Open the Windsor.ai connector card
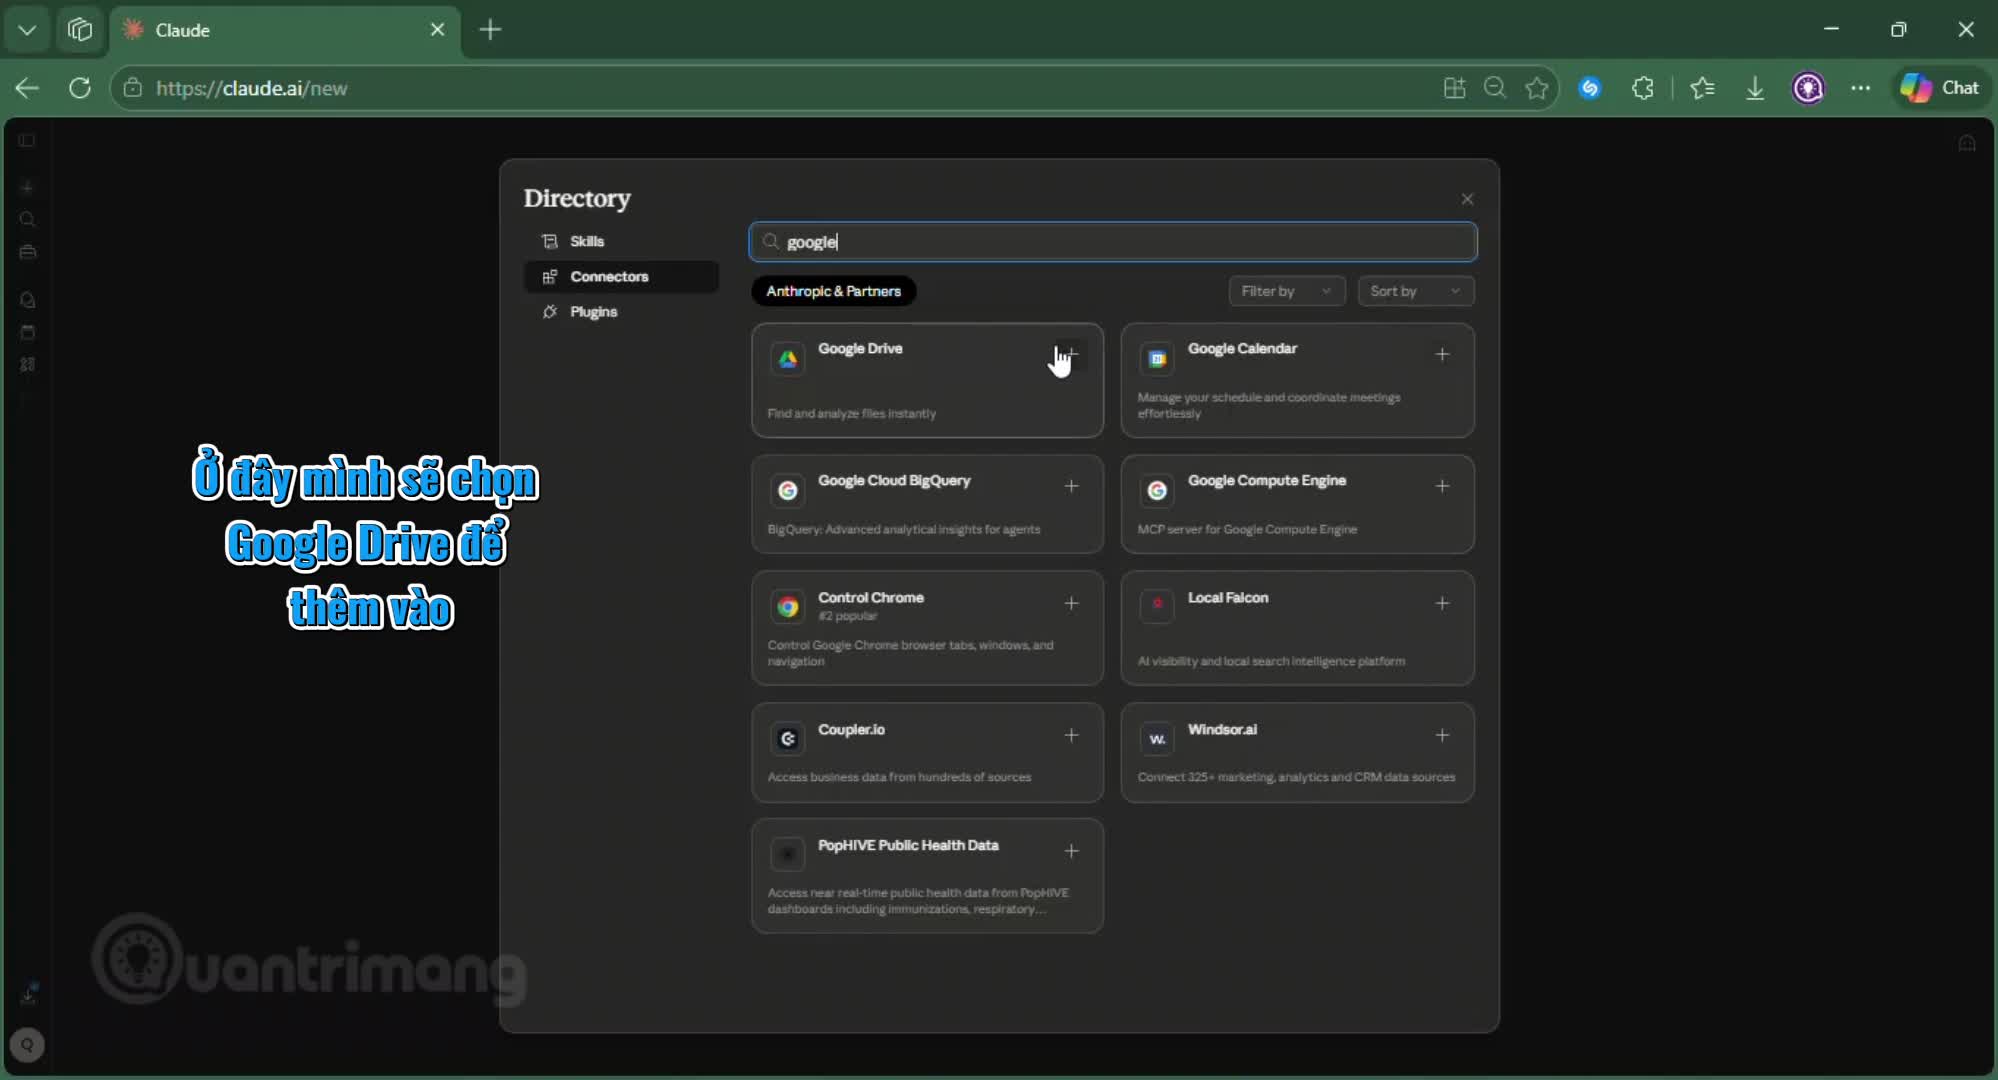 [1297, 752]
